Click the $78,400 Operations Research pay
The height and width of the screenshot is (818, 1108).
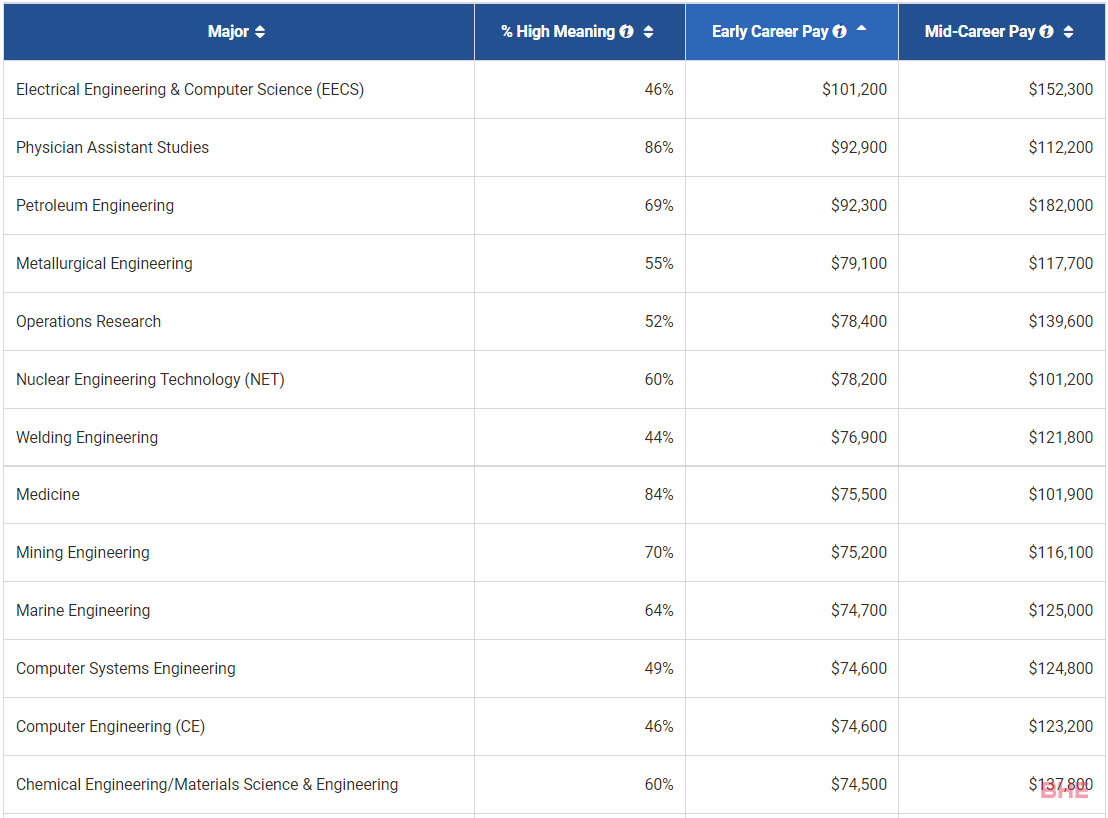point(859,321)
